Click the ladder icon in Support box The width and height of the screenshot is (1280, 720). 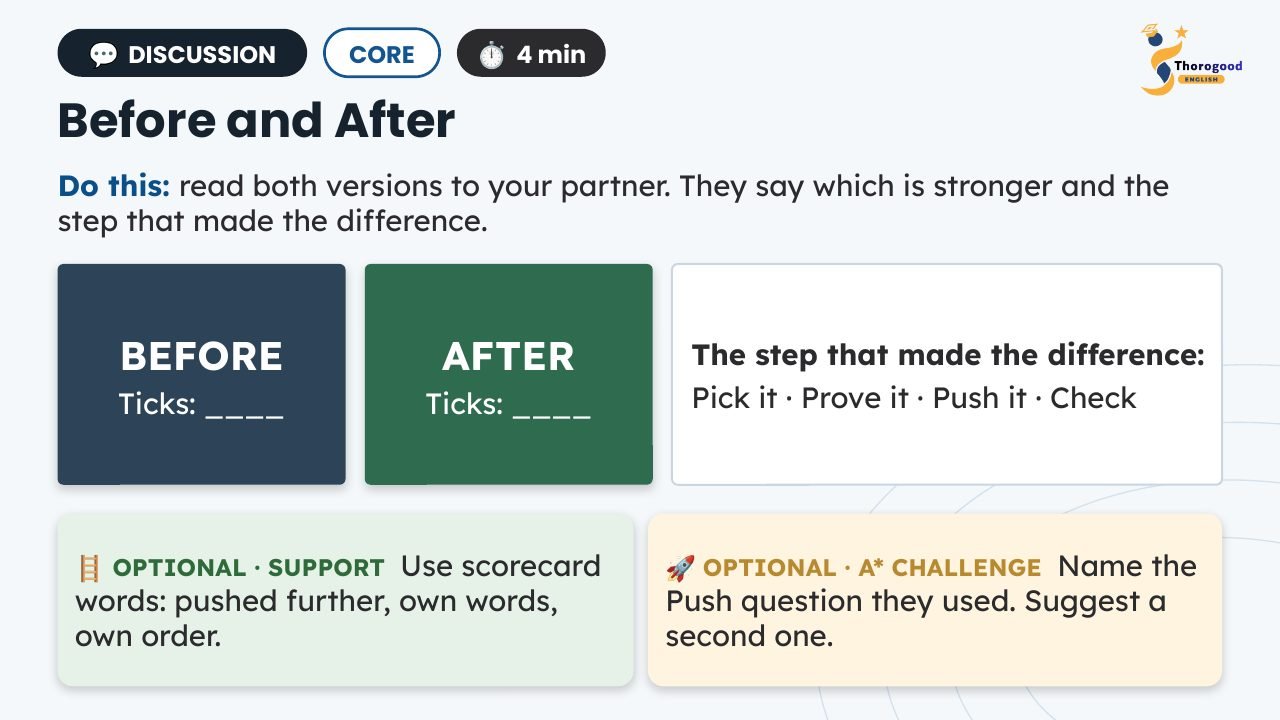pos(89,568)
